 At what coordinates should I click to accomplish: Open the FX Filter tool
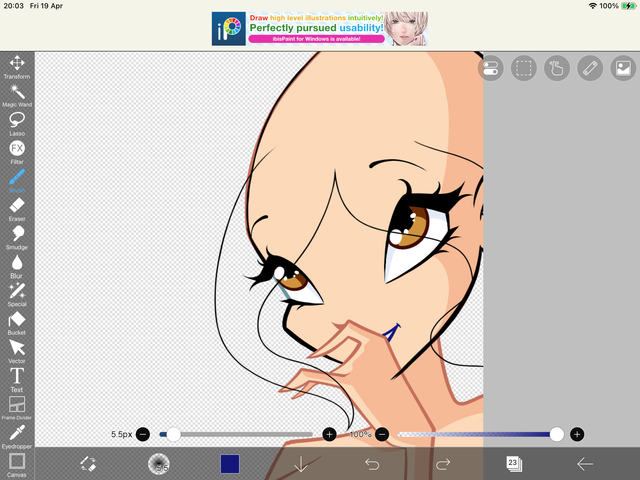click(x=17, y=153)
